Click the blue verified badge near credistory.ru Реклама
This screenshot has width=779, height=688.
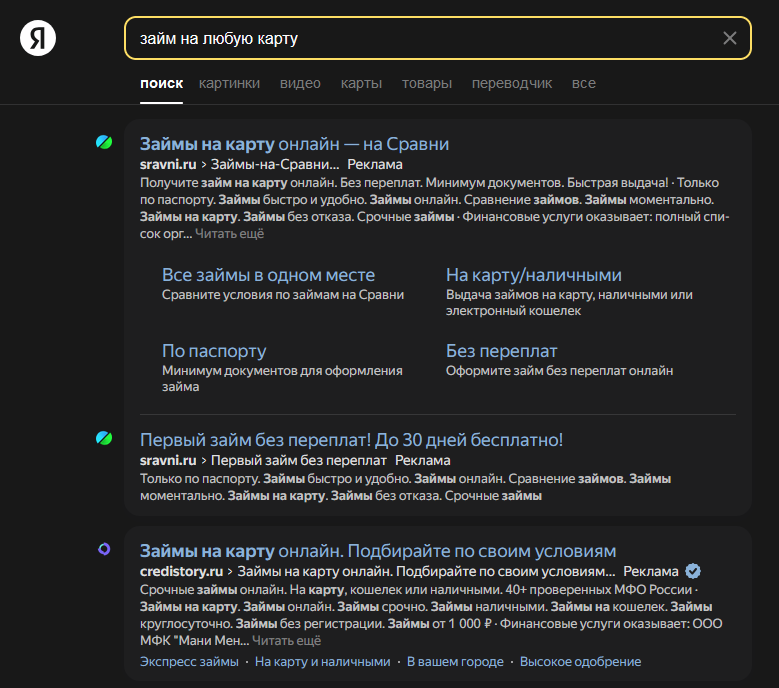coord(693,571)
